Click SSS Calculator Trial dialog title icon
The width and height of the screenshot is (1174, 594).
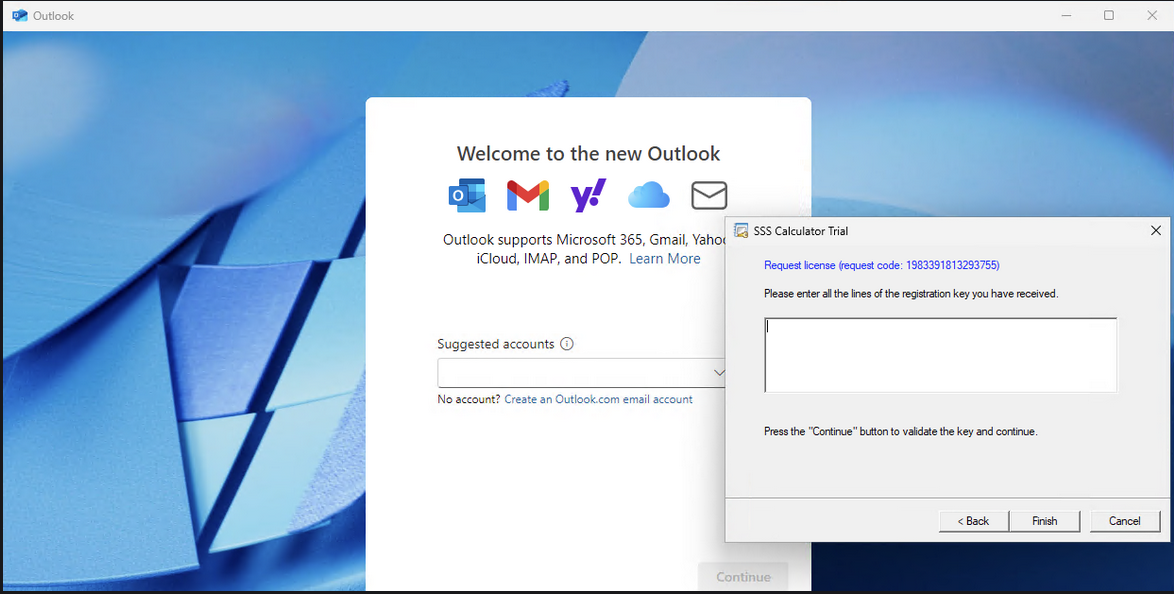coord(741,231)
